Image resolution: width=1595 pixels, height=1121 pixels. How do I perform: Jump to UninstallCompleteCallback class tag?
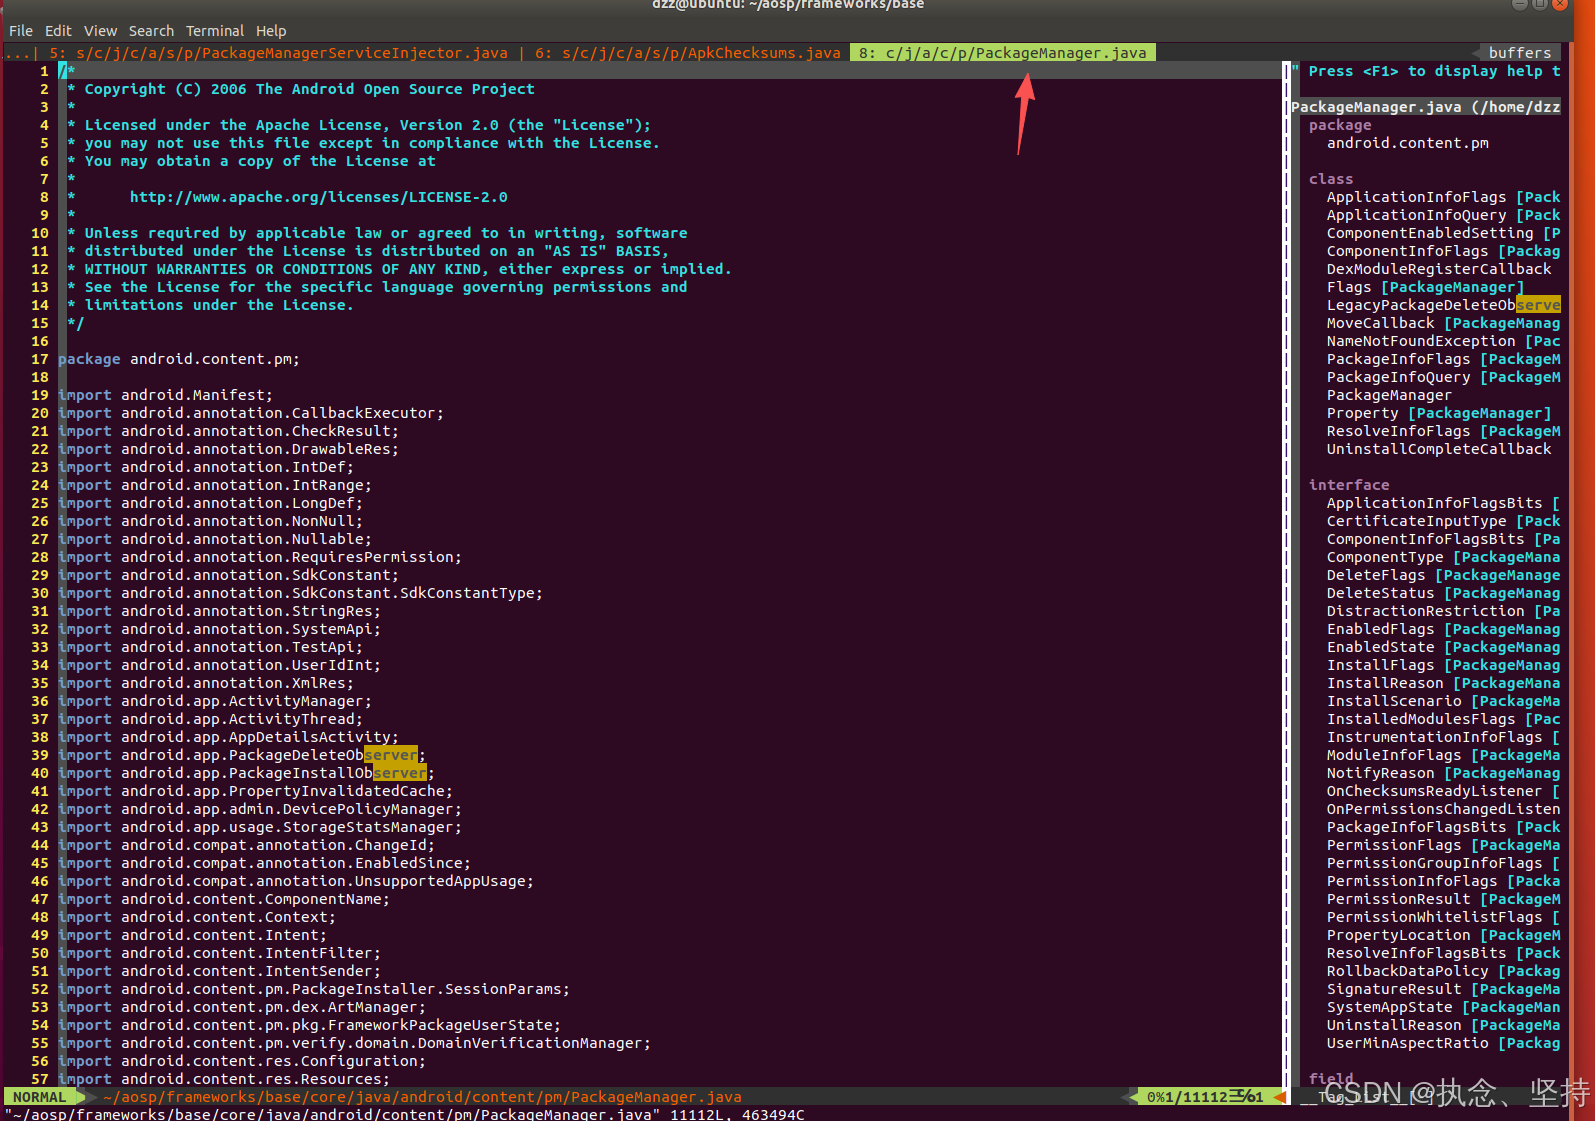(x=1439, y=449)
